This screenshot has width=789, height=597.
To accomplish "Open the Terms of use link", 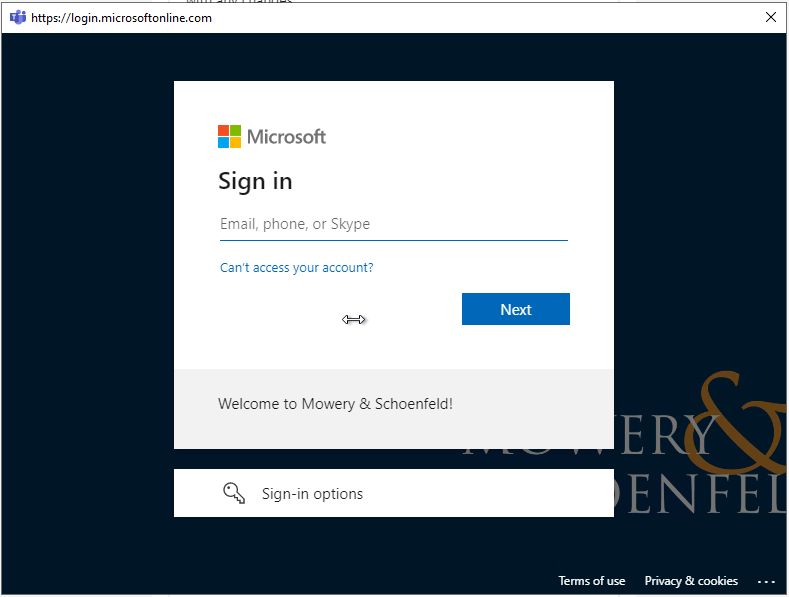I will (x=591, y=581).
